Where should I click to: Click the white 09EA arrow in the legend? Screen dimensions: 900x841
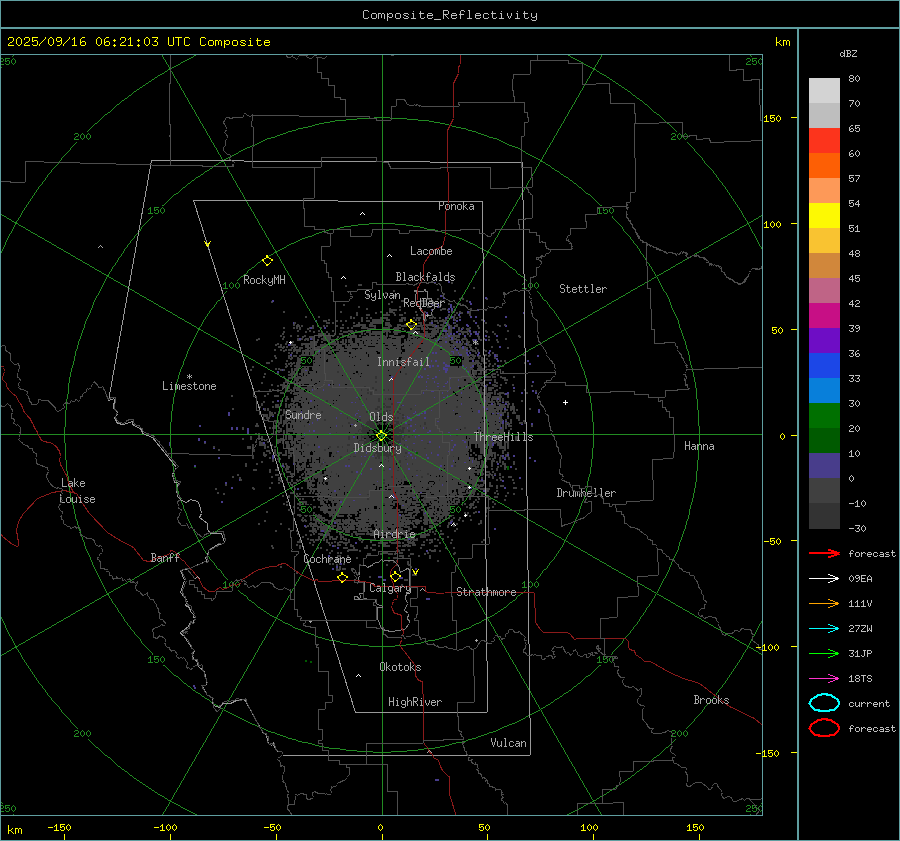(x=824, y=578)
